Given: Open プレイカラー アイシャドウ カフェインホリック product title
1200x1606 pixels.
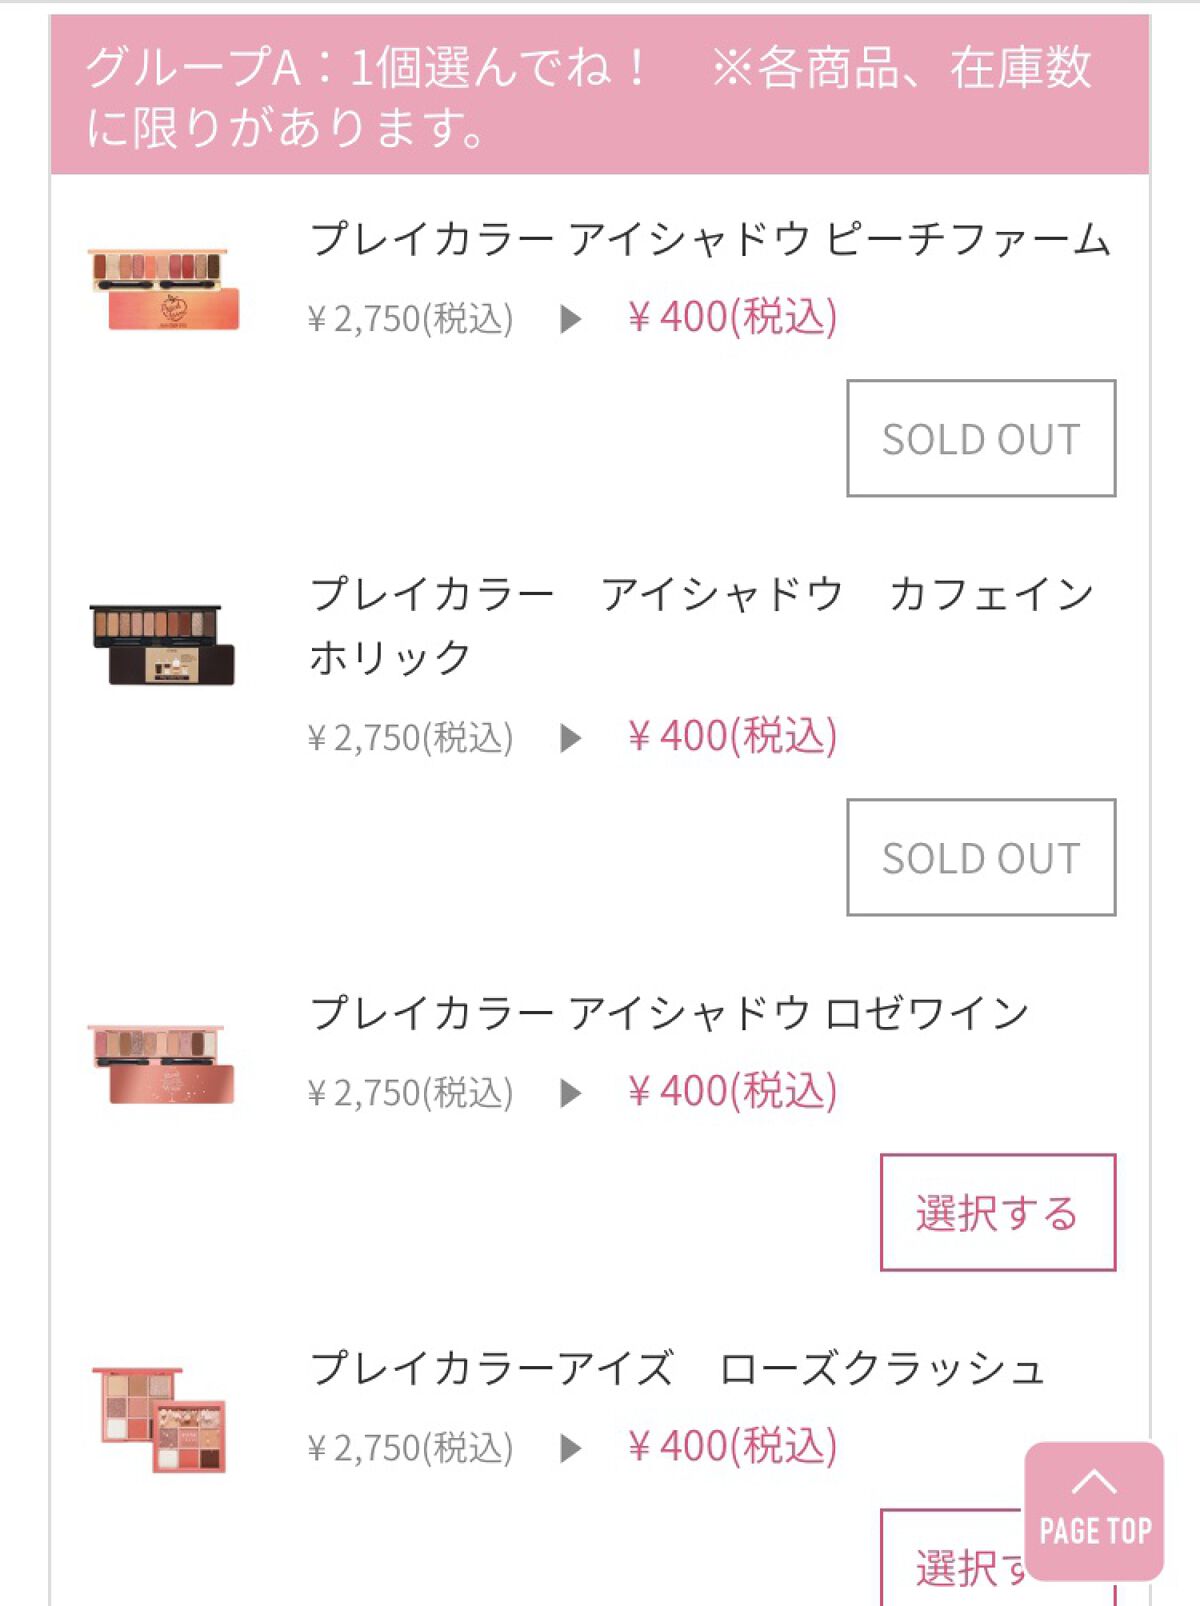Looking at the screenshot, I should point(700,624).
